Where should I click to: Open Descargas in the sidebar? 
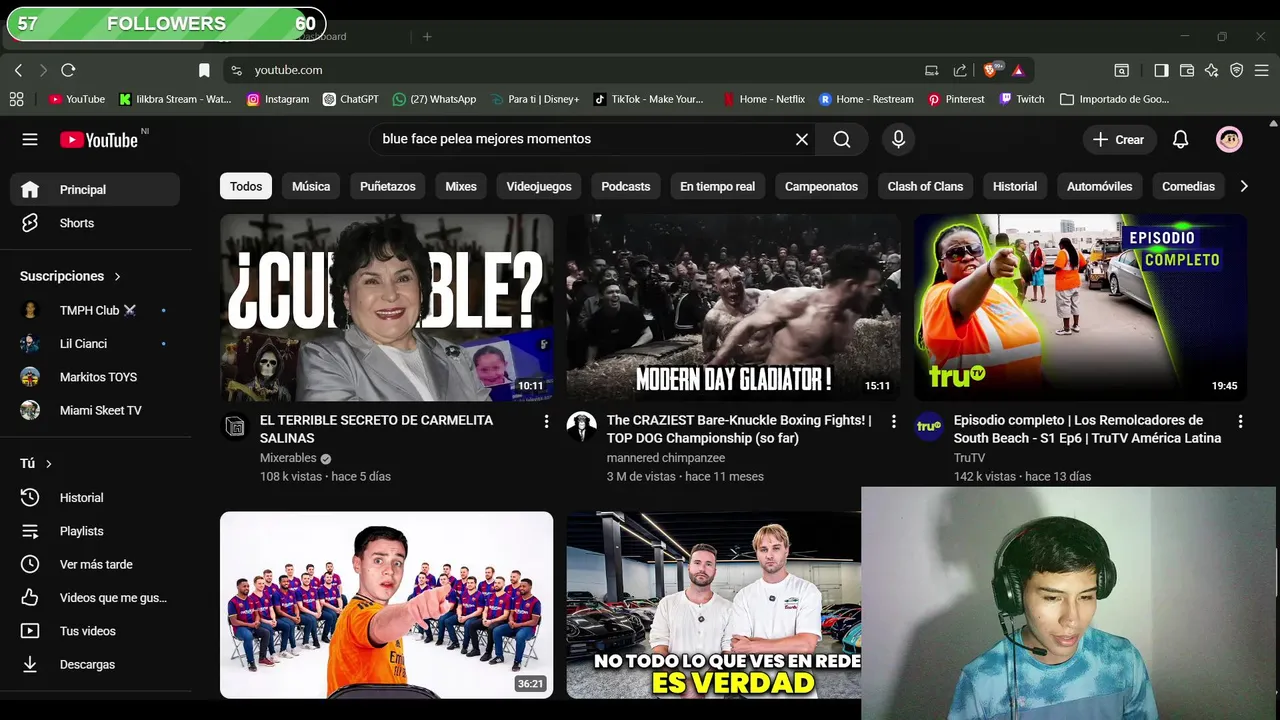95,664
